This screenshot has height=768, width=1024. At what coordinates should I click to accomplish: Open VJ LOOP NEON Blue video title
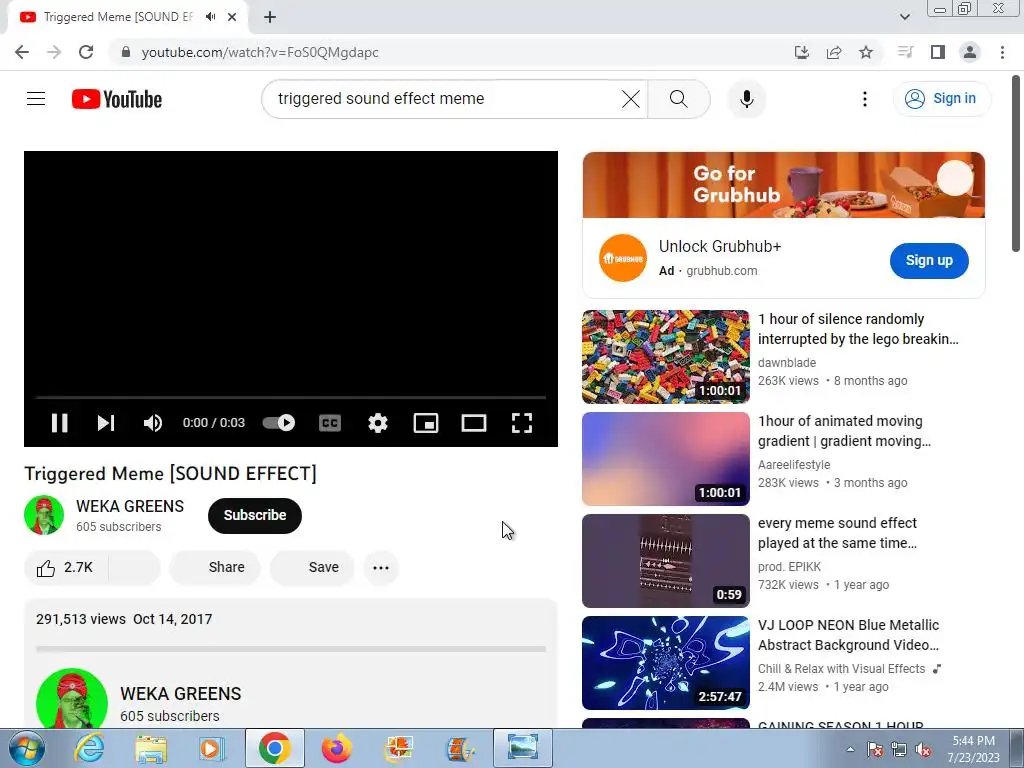click(x=848, y=635)
